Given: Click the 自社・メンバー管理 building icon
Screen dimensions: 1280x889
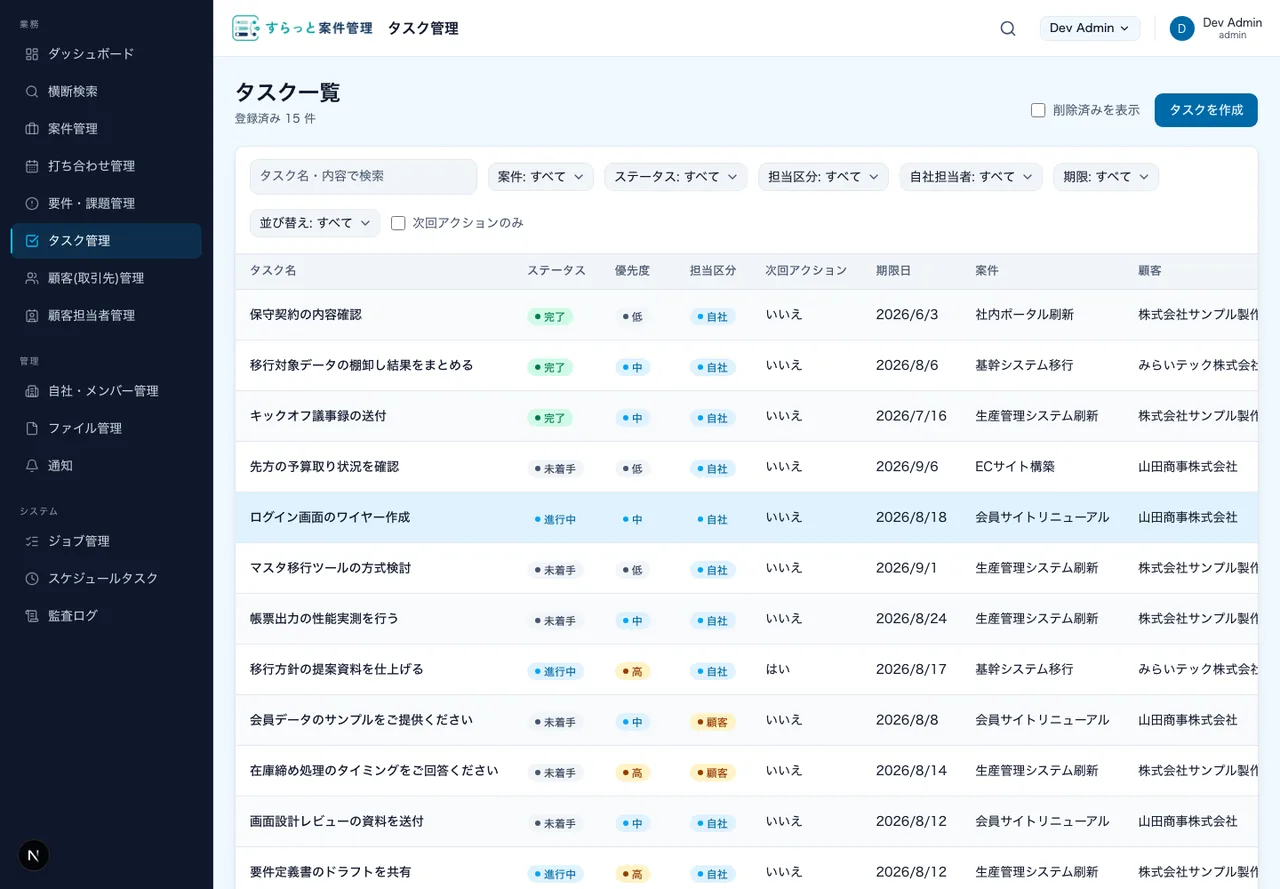Looking at the screenshot, I should point(32,391).
